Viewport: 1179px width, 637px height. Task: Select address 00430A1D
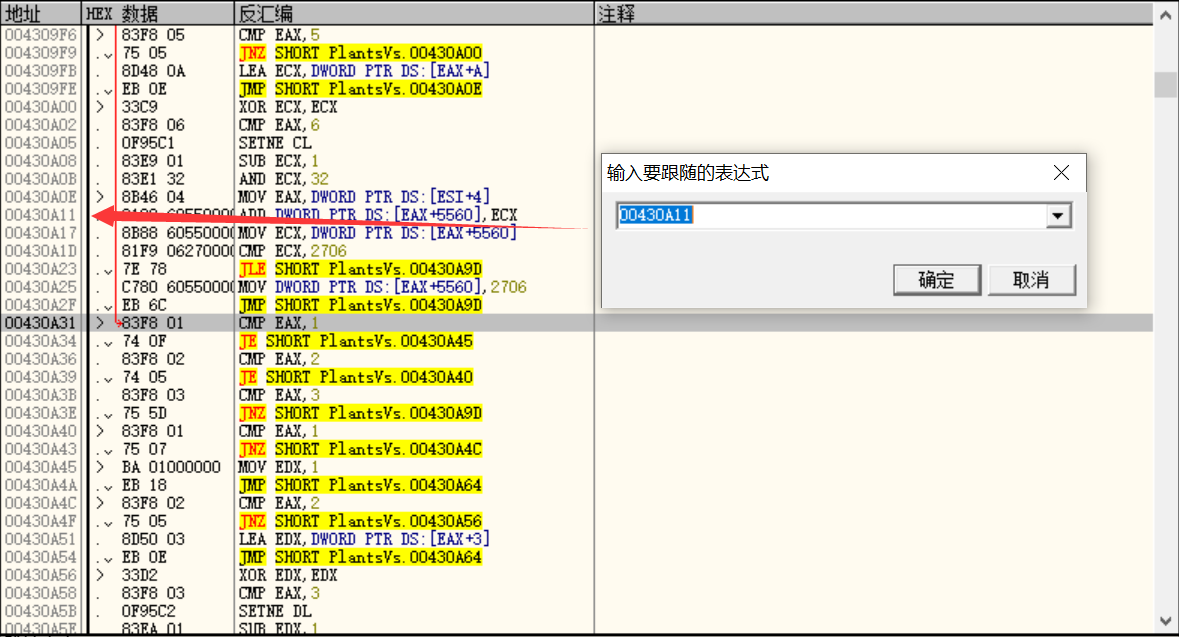(x=41, y=251)
